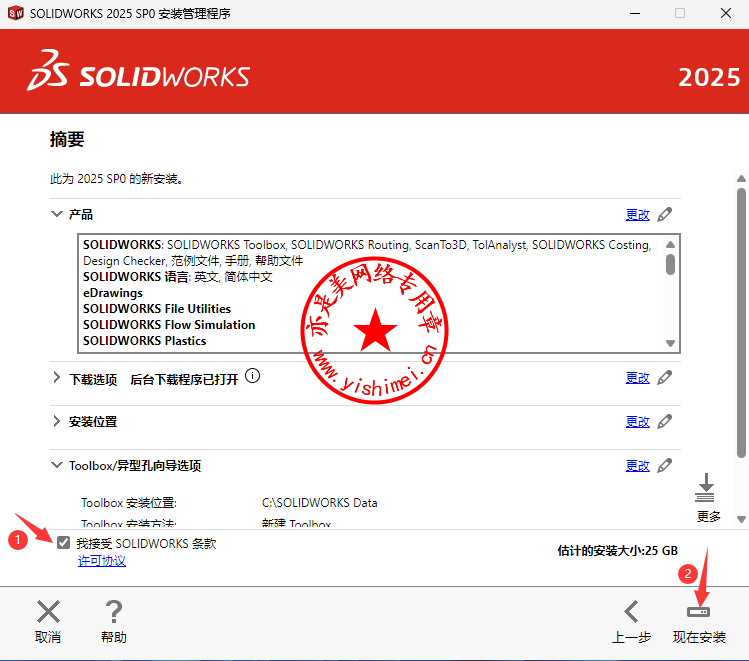Click 此为 2025 SP0 的新安装 text

pyautogui.click(x=117, y=179)
